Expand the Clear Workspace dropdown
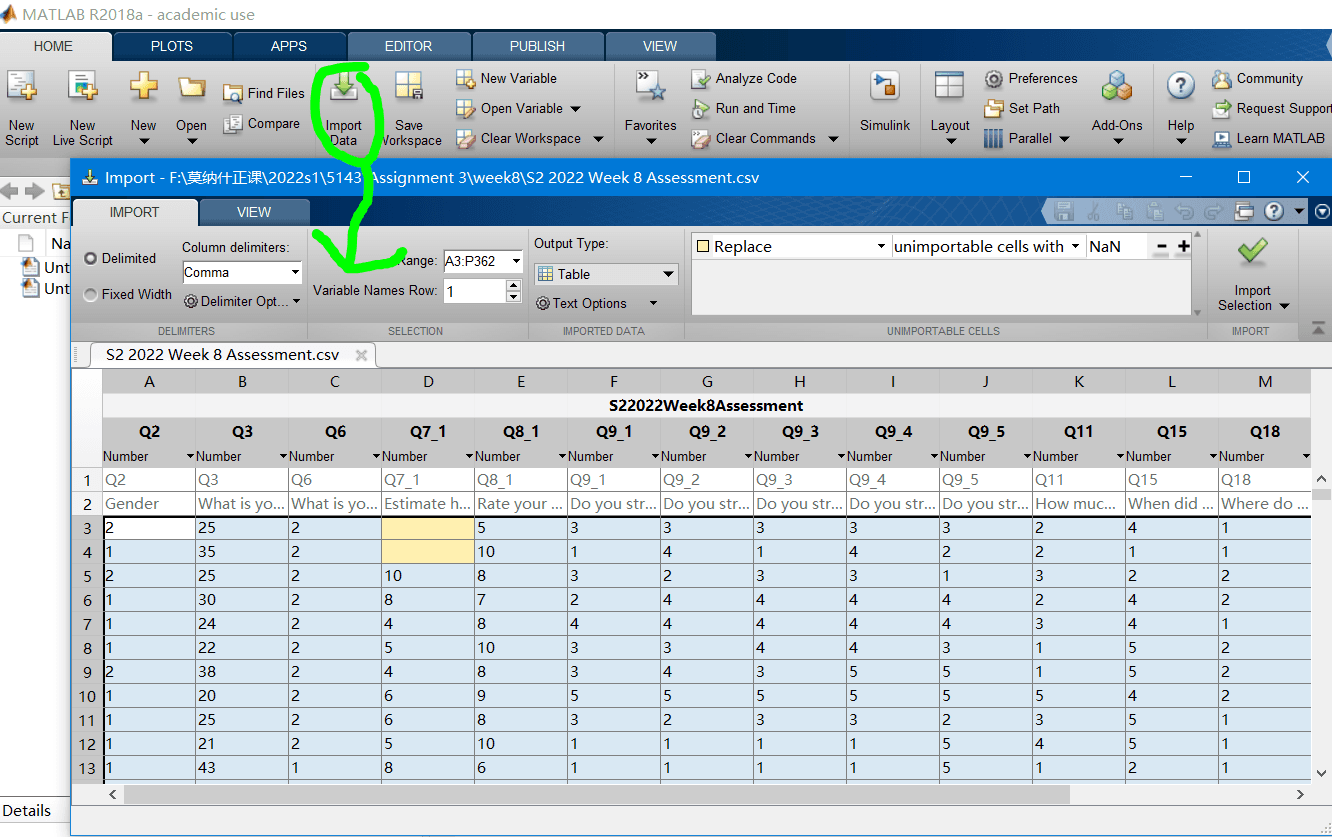This screenshot has height=837, width=1332. 598,139
